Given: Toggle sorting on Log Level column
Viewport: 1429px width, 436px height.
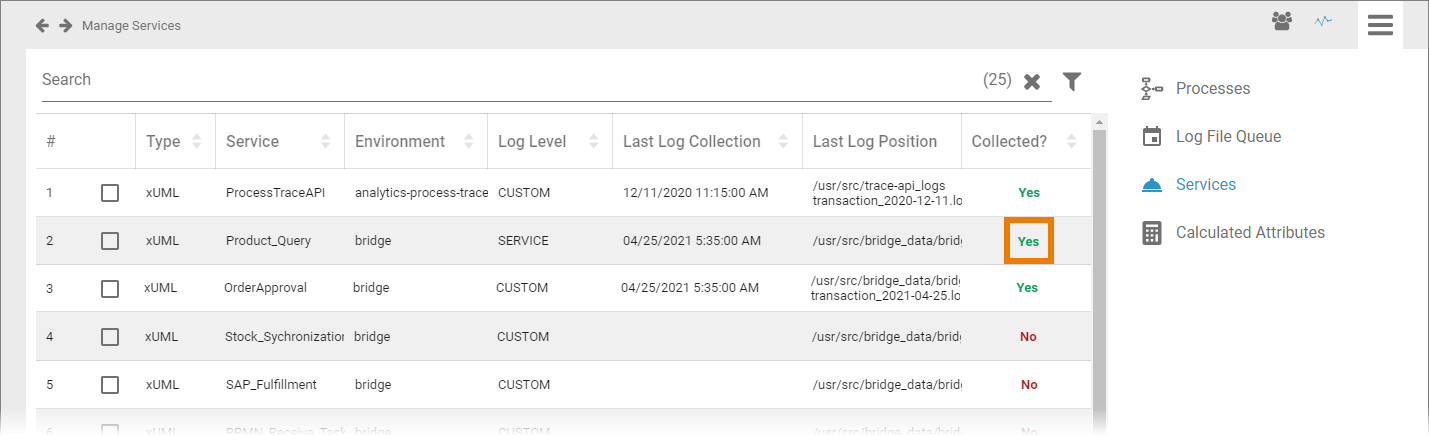Looking at the screenshot, I should [x=594, y=142].
